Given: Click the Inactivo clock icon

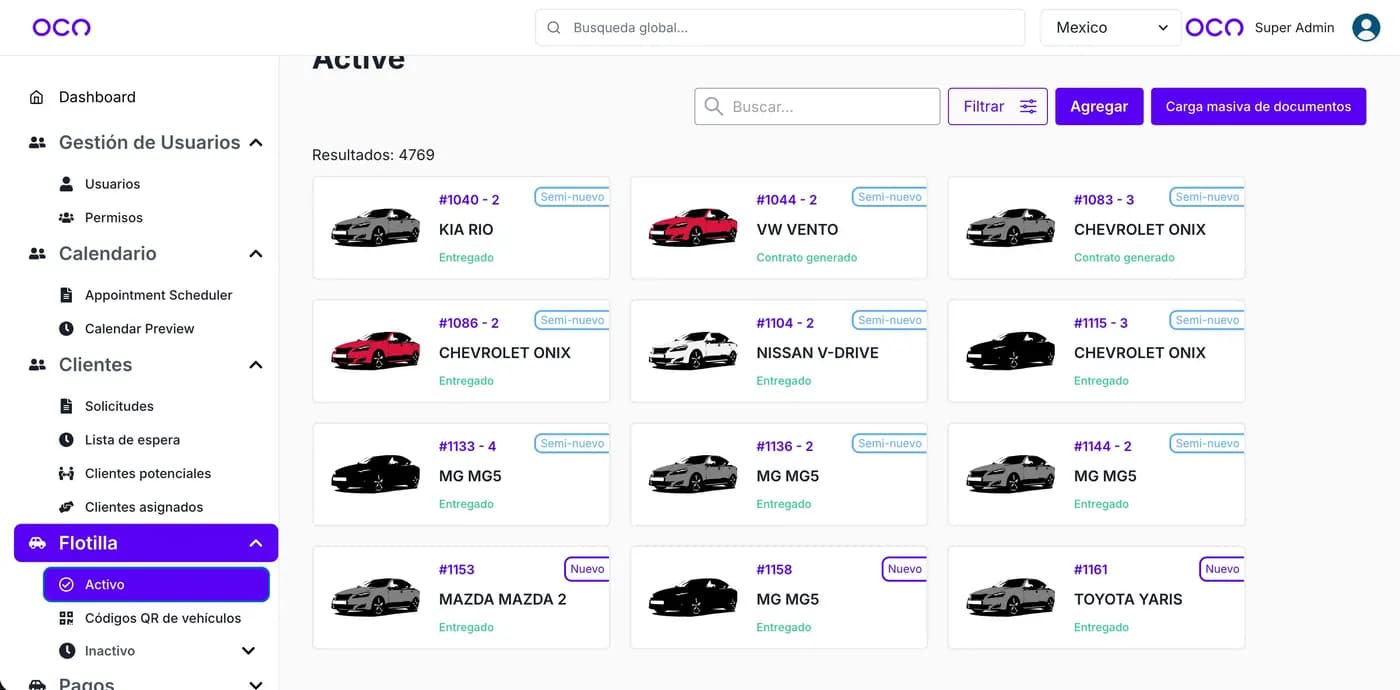Looking at the screenshot, I should click(x=66, y=651).
